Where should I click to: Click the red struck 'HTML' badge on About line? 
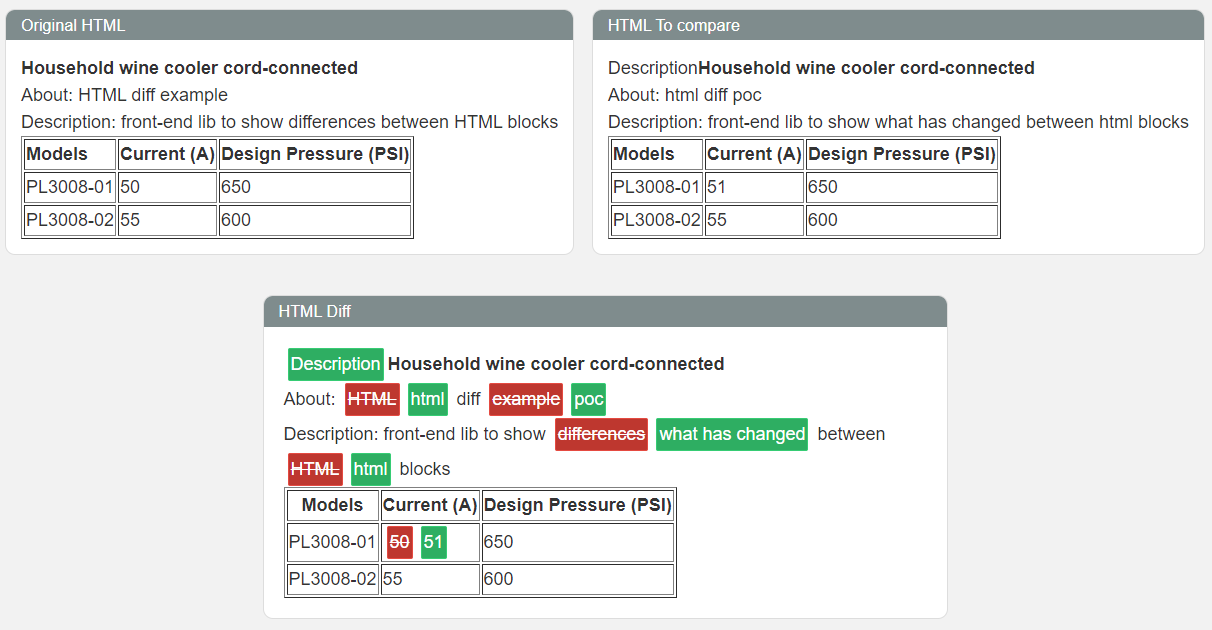point(372,399)
